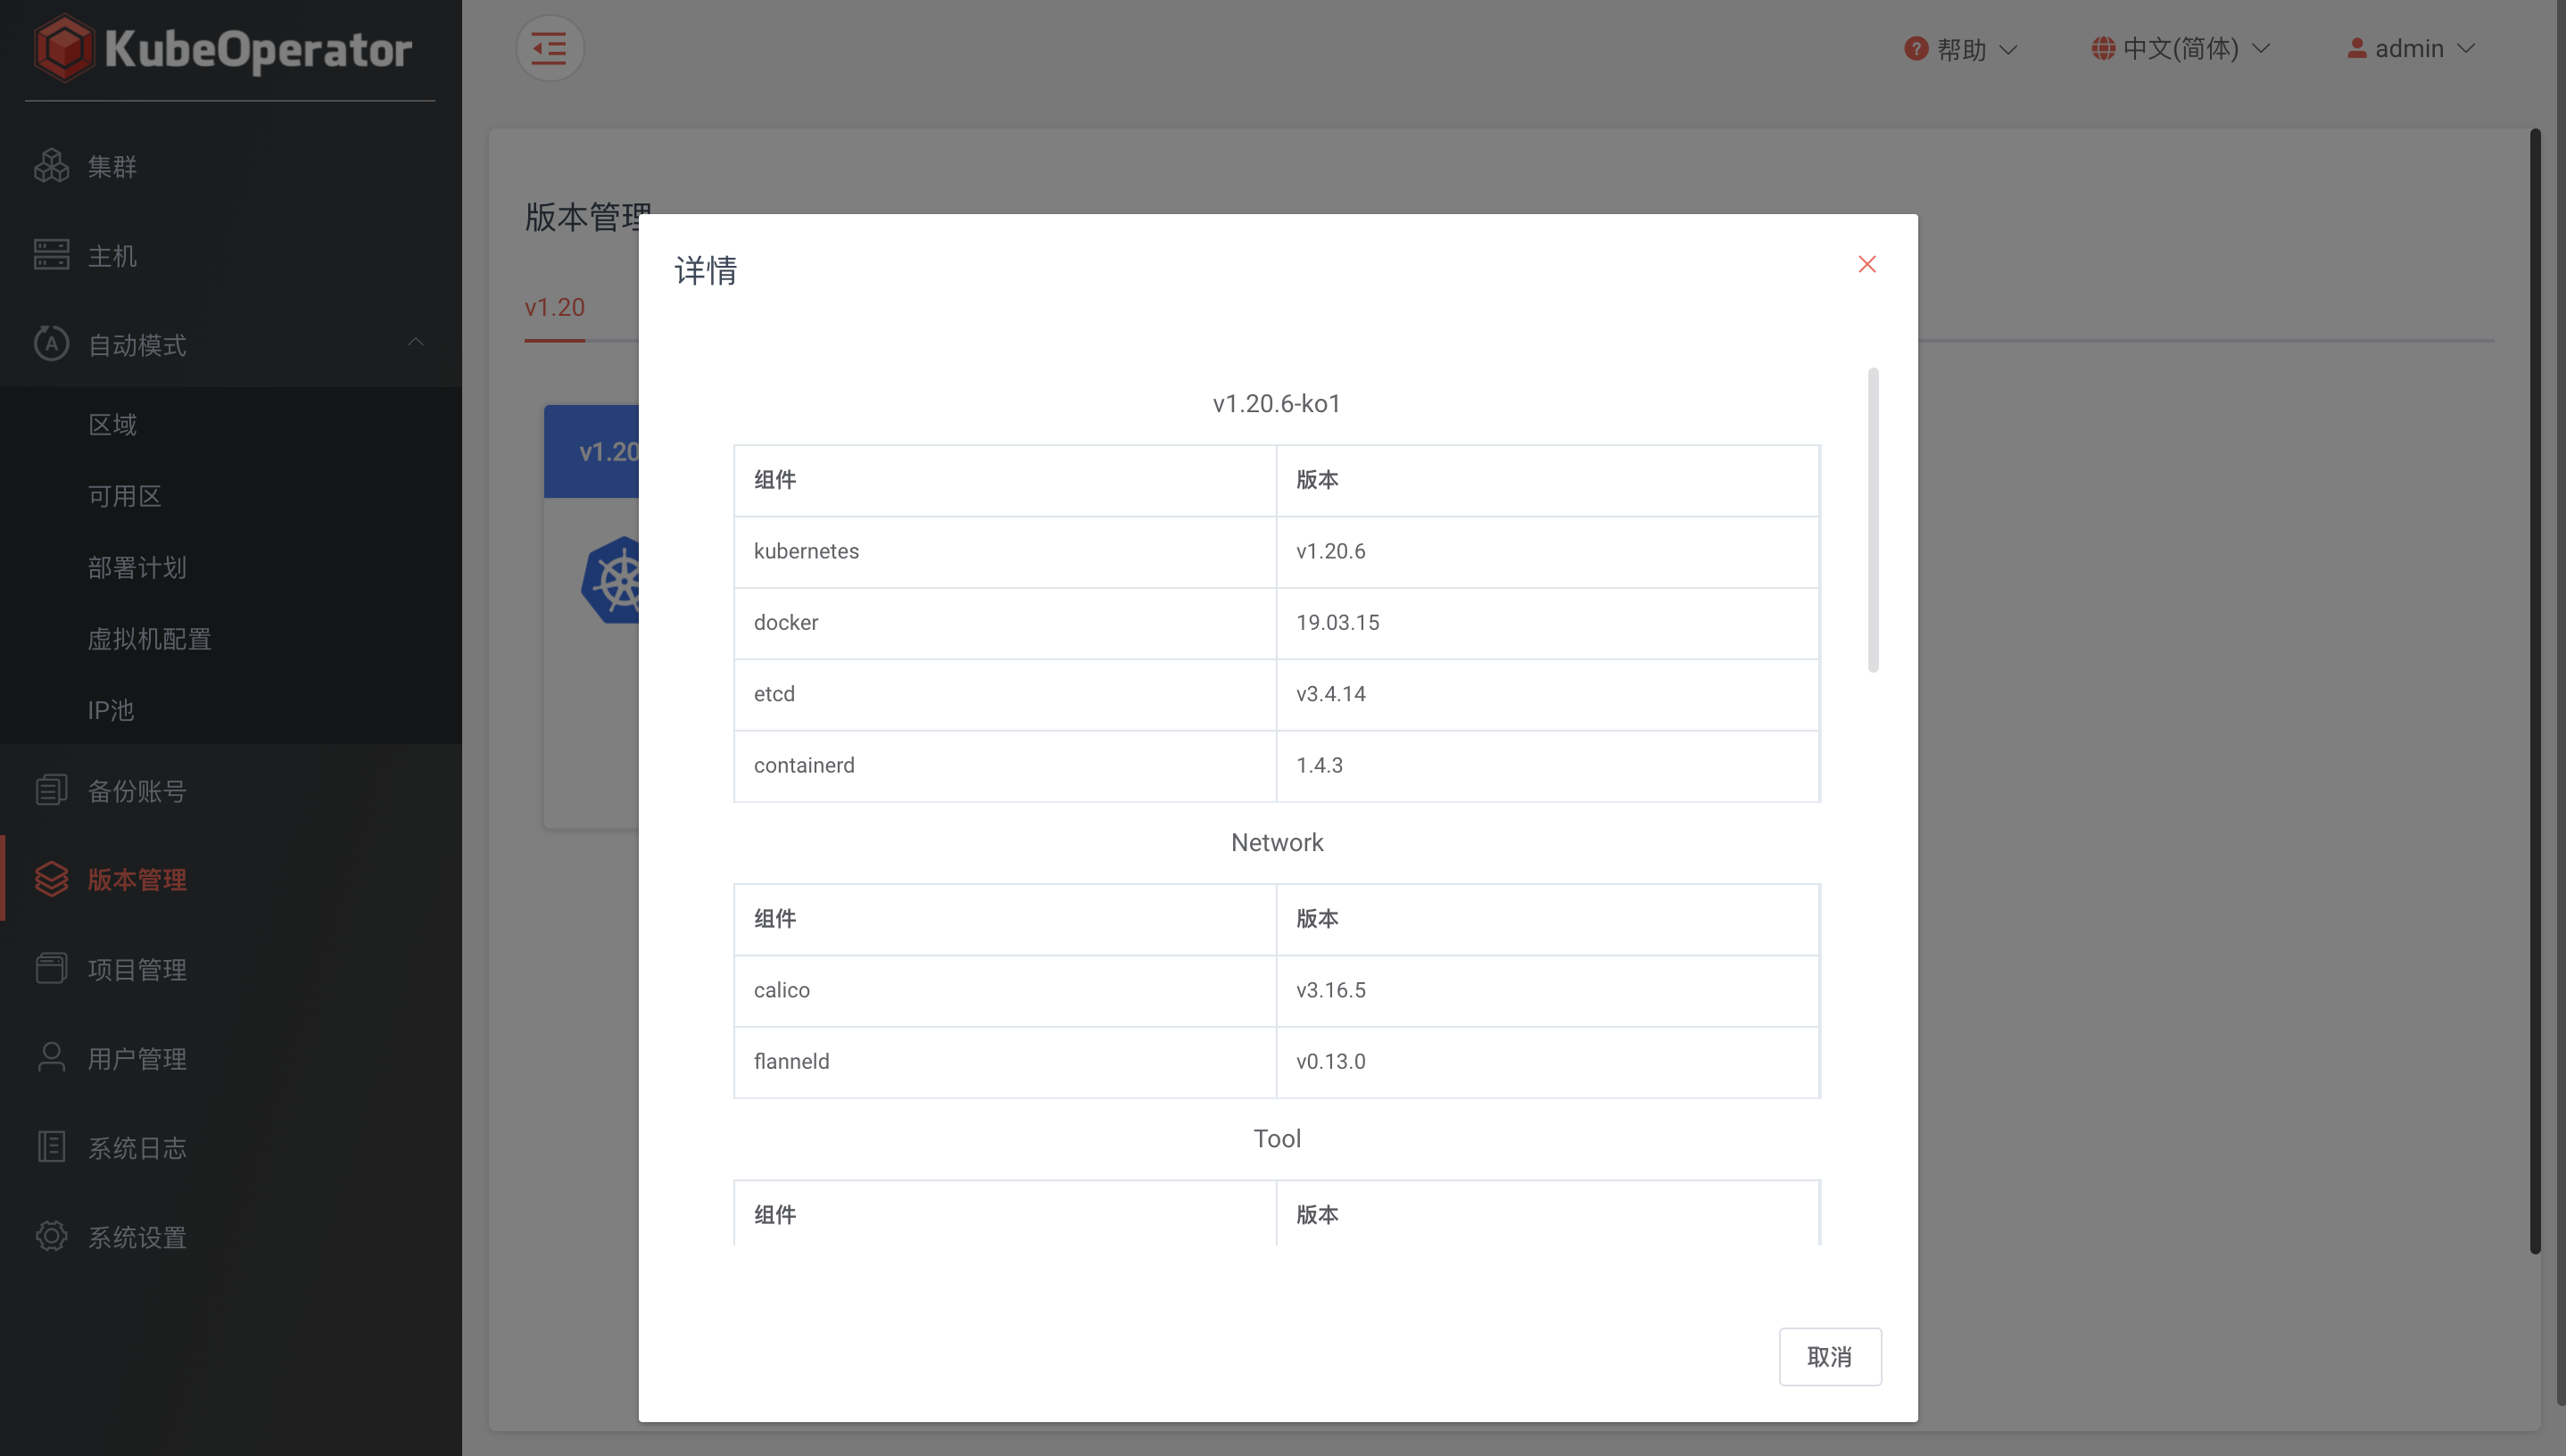Open the 中文(简体) language dropdown
Viewport: 2566px width, 1456px height.
2180,48
